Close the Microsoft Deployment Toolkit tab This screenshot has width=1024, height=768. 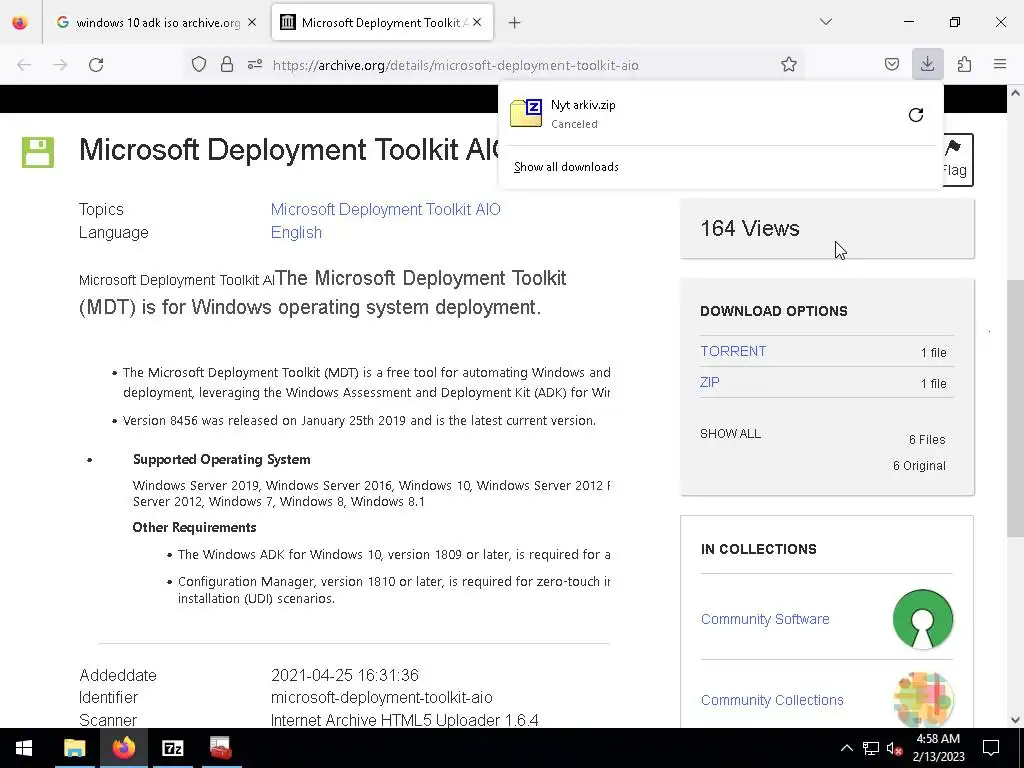pos(477,22)
